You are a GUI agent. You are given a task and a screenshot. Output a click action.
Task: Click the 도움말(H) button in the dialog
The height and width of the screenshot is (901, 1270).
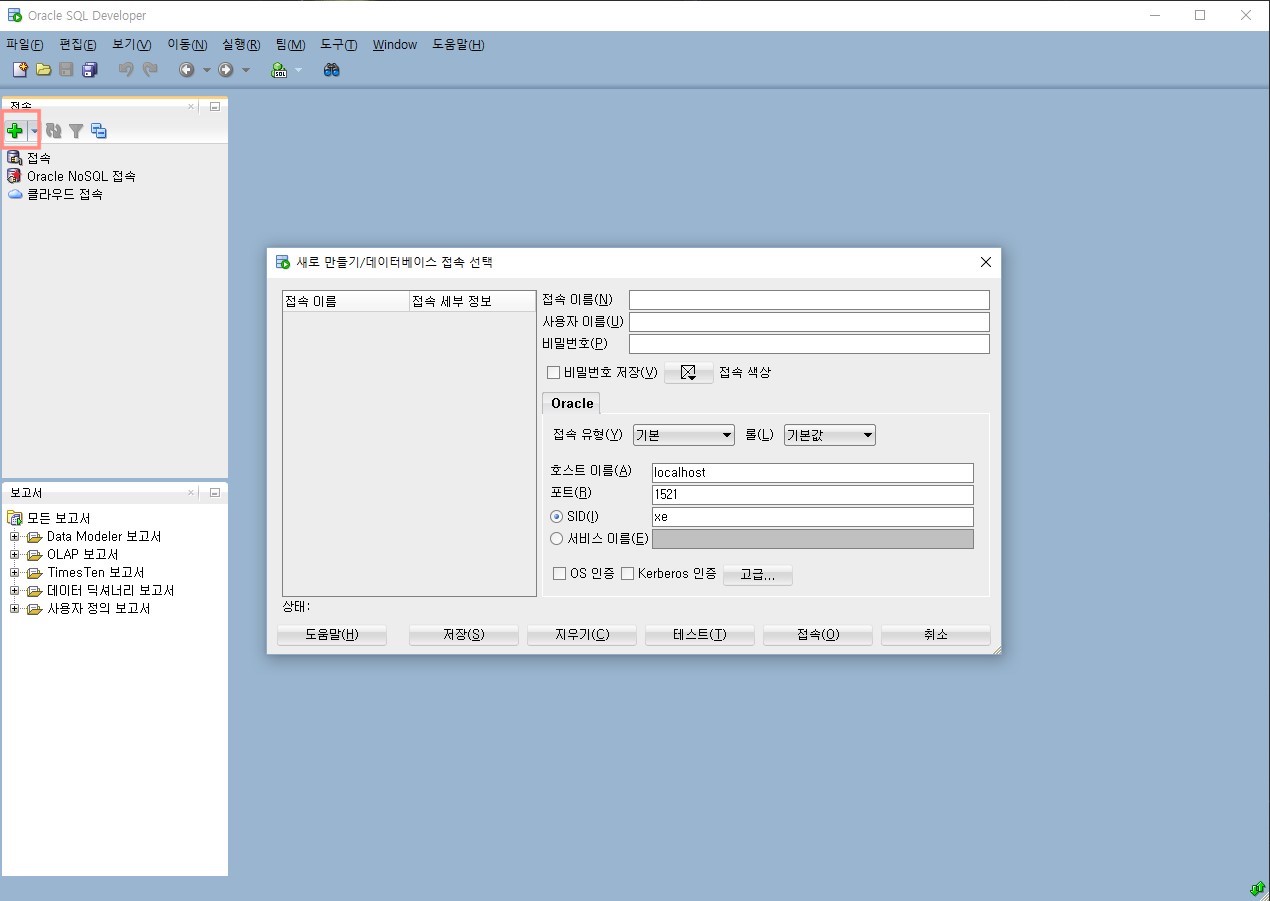click(332, 635)
